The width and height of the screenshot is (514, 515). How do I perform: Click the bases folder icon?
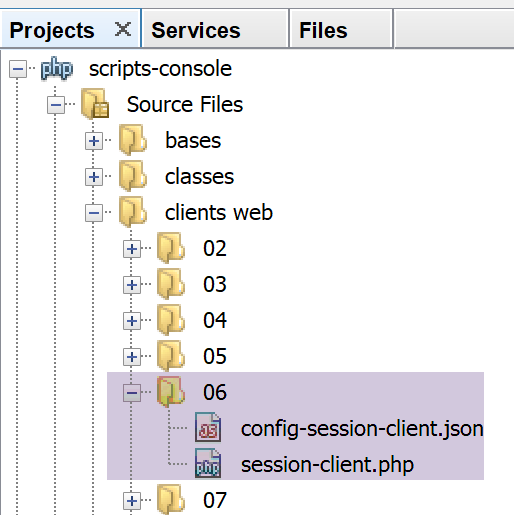(133, 140)
